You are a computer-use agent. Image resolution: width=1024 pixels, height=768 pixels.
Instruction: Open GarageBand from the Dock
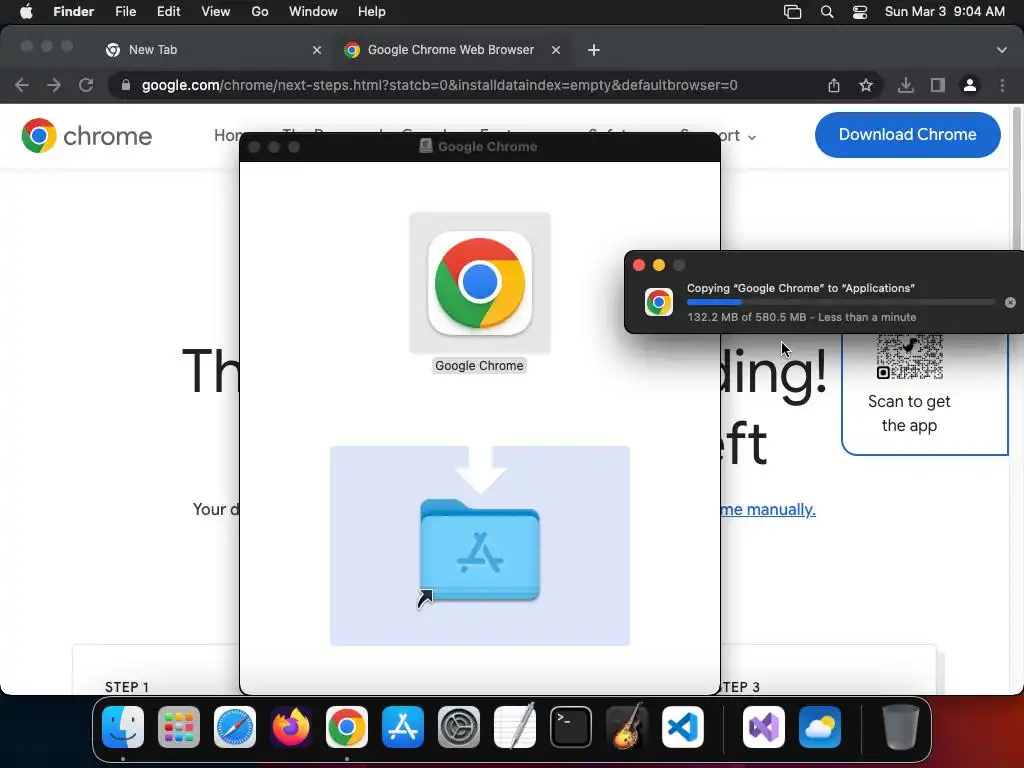[627, 727]
